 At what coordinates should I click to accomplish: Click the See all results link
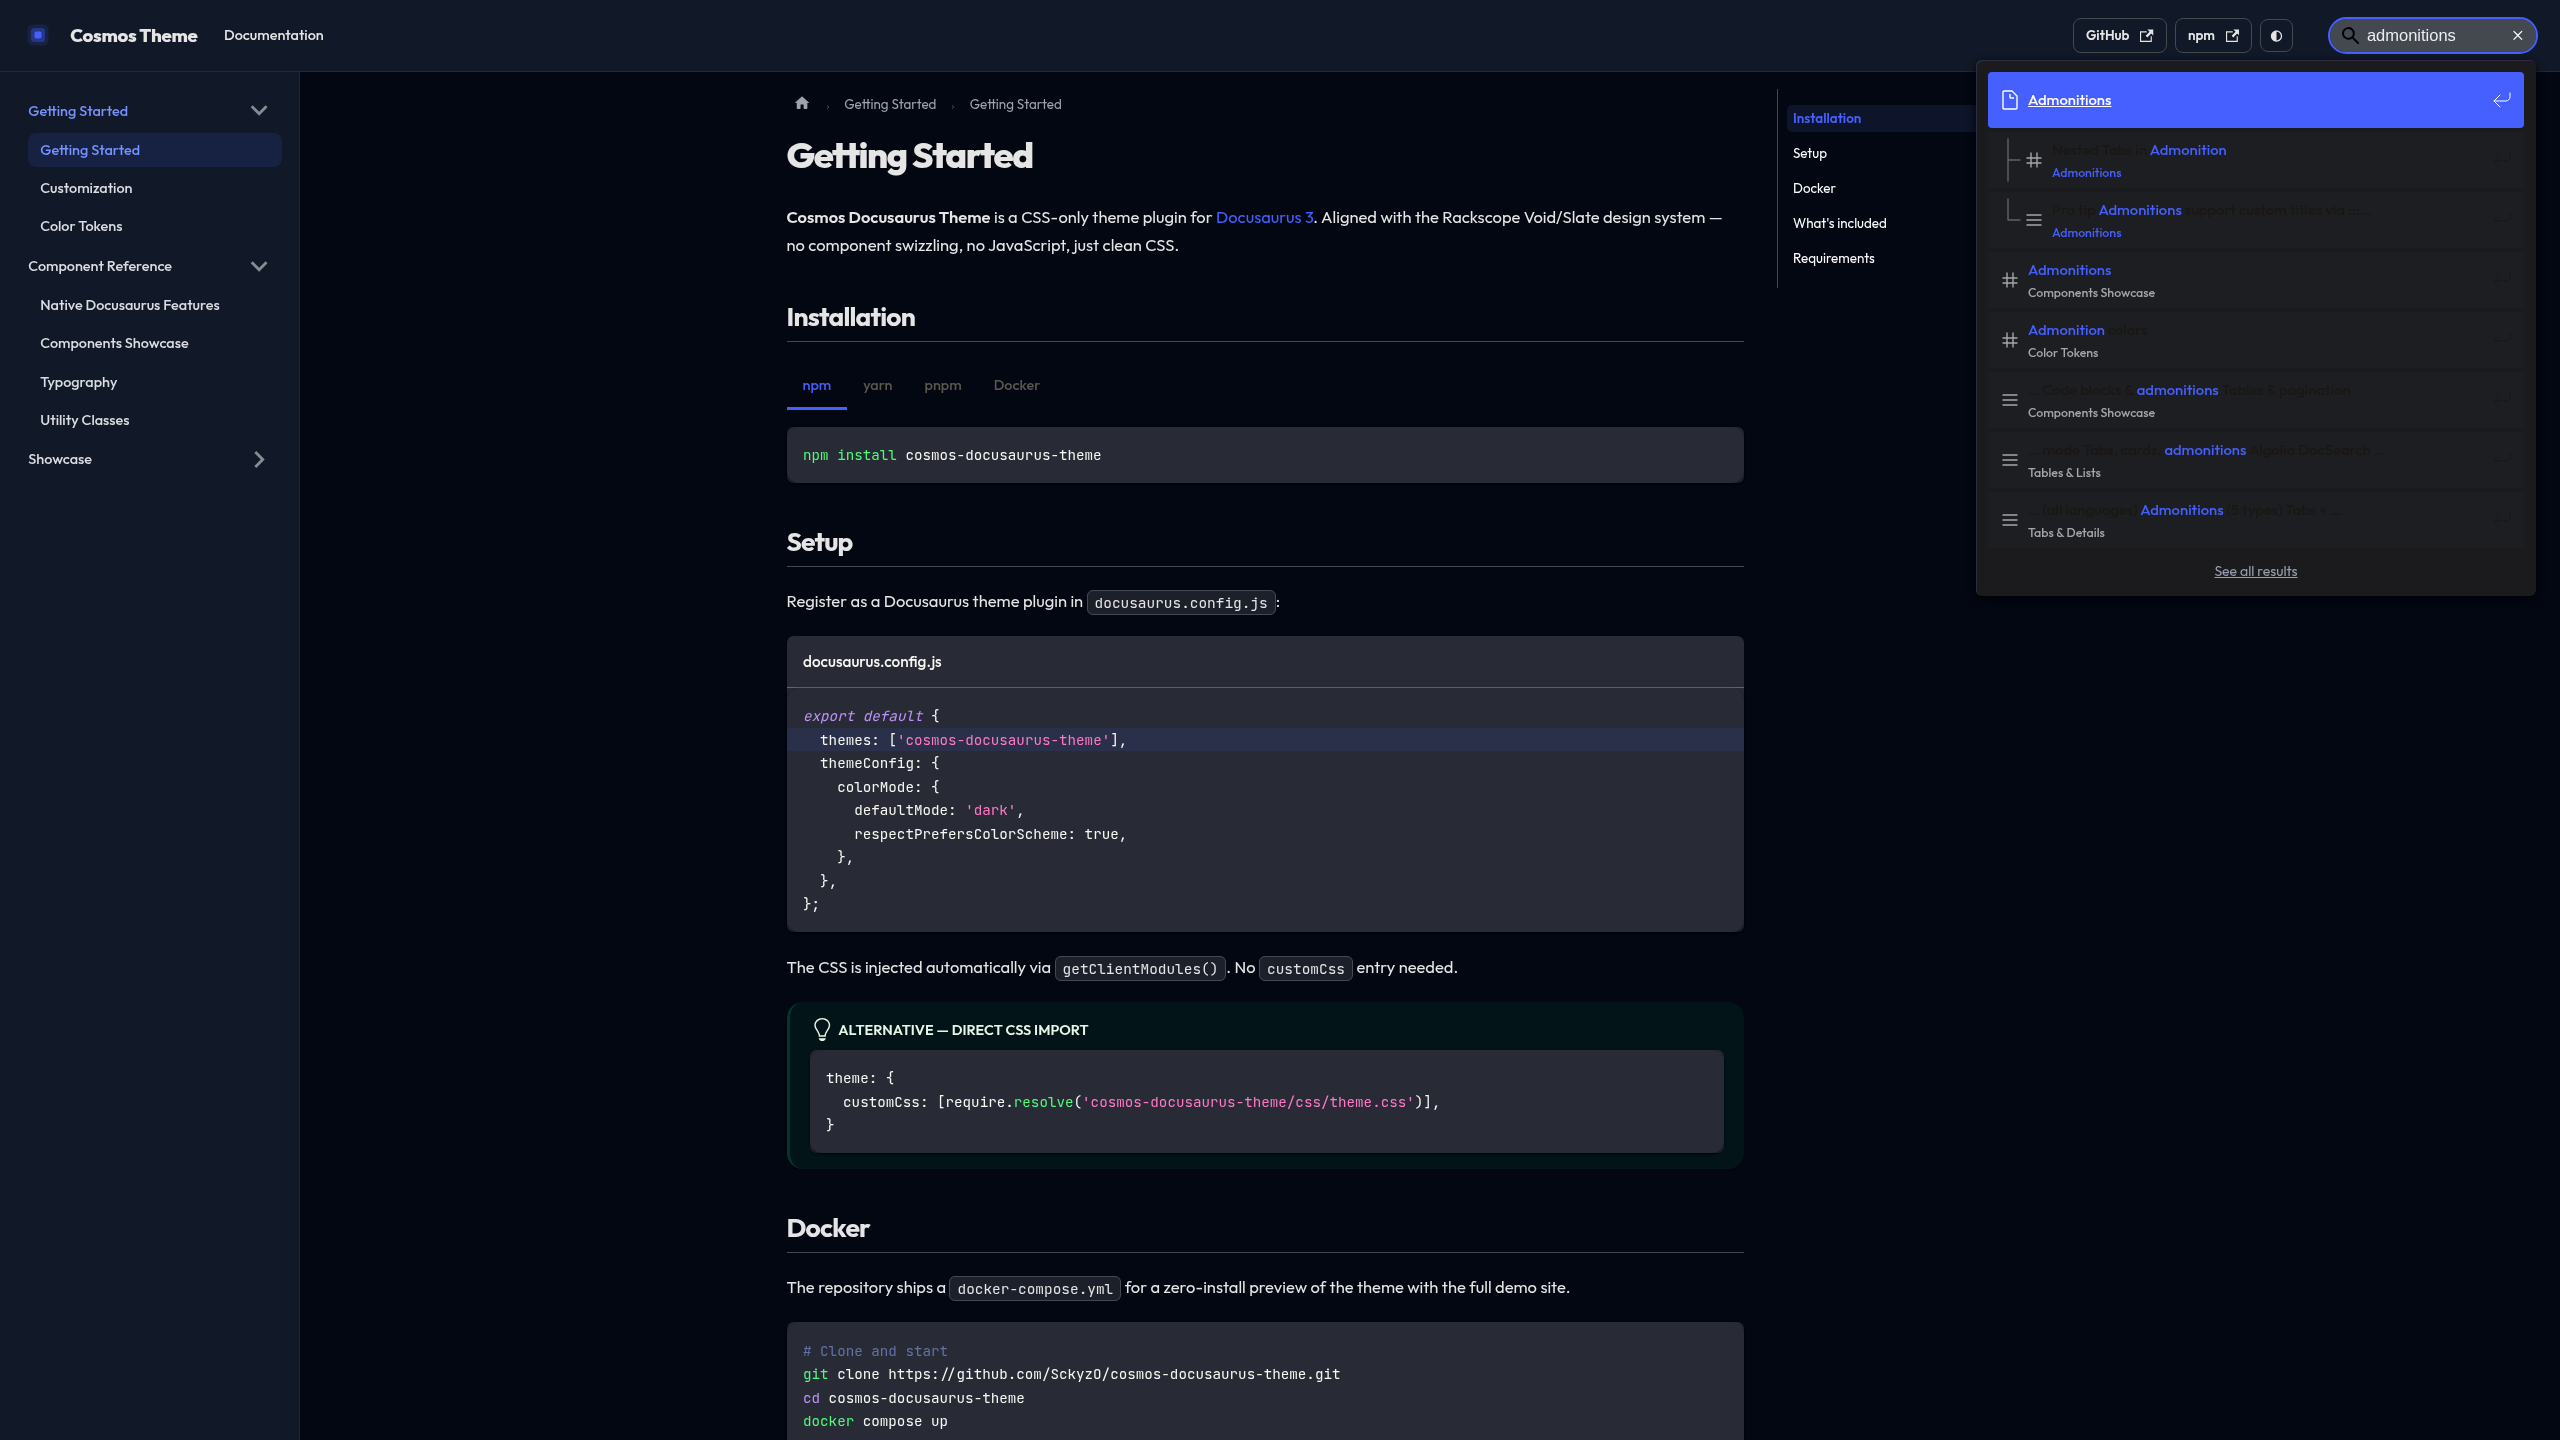pyautogui.click(x=2255, y=571)
